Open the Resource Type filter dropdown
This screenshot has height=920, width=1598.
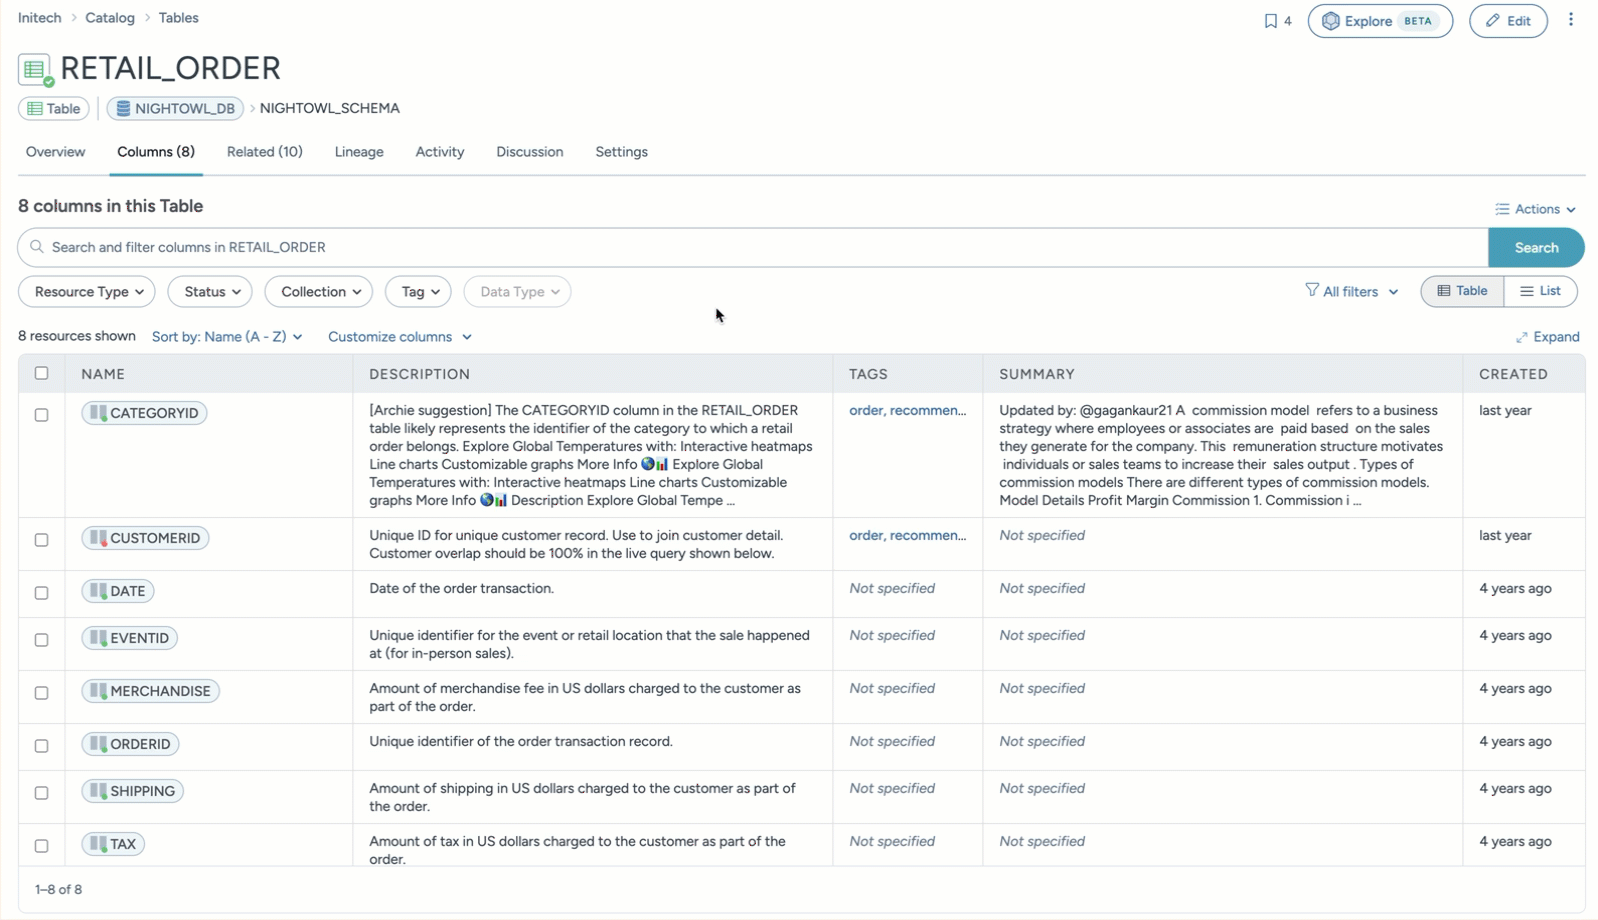coord(87,291)
